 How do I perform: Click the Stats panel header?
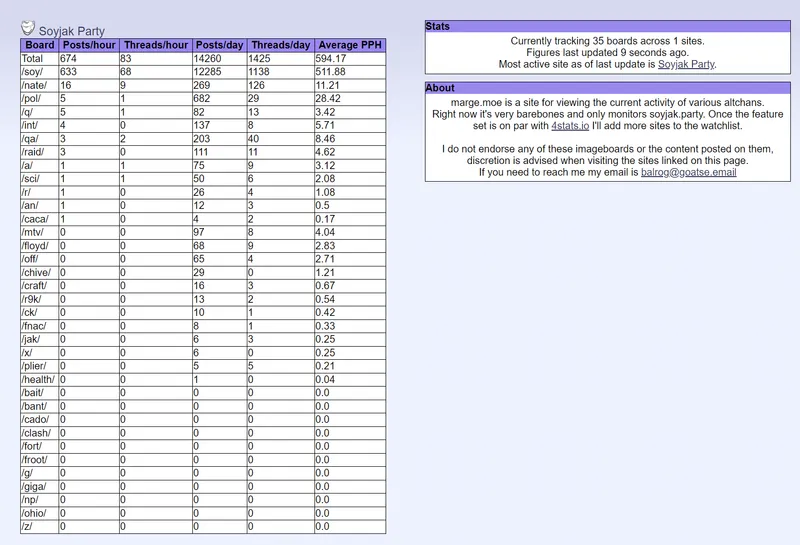point(607,26)
